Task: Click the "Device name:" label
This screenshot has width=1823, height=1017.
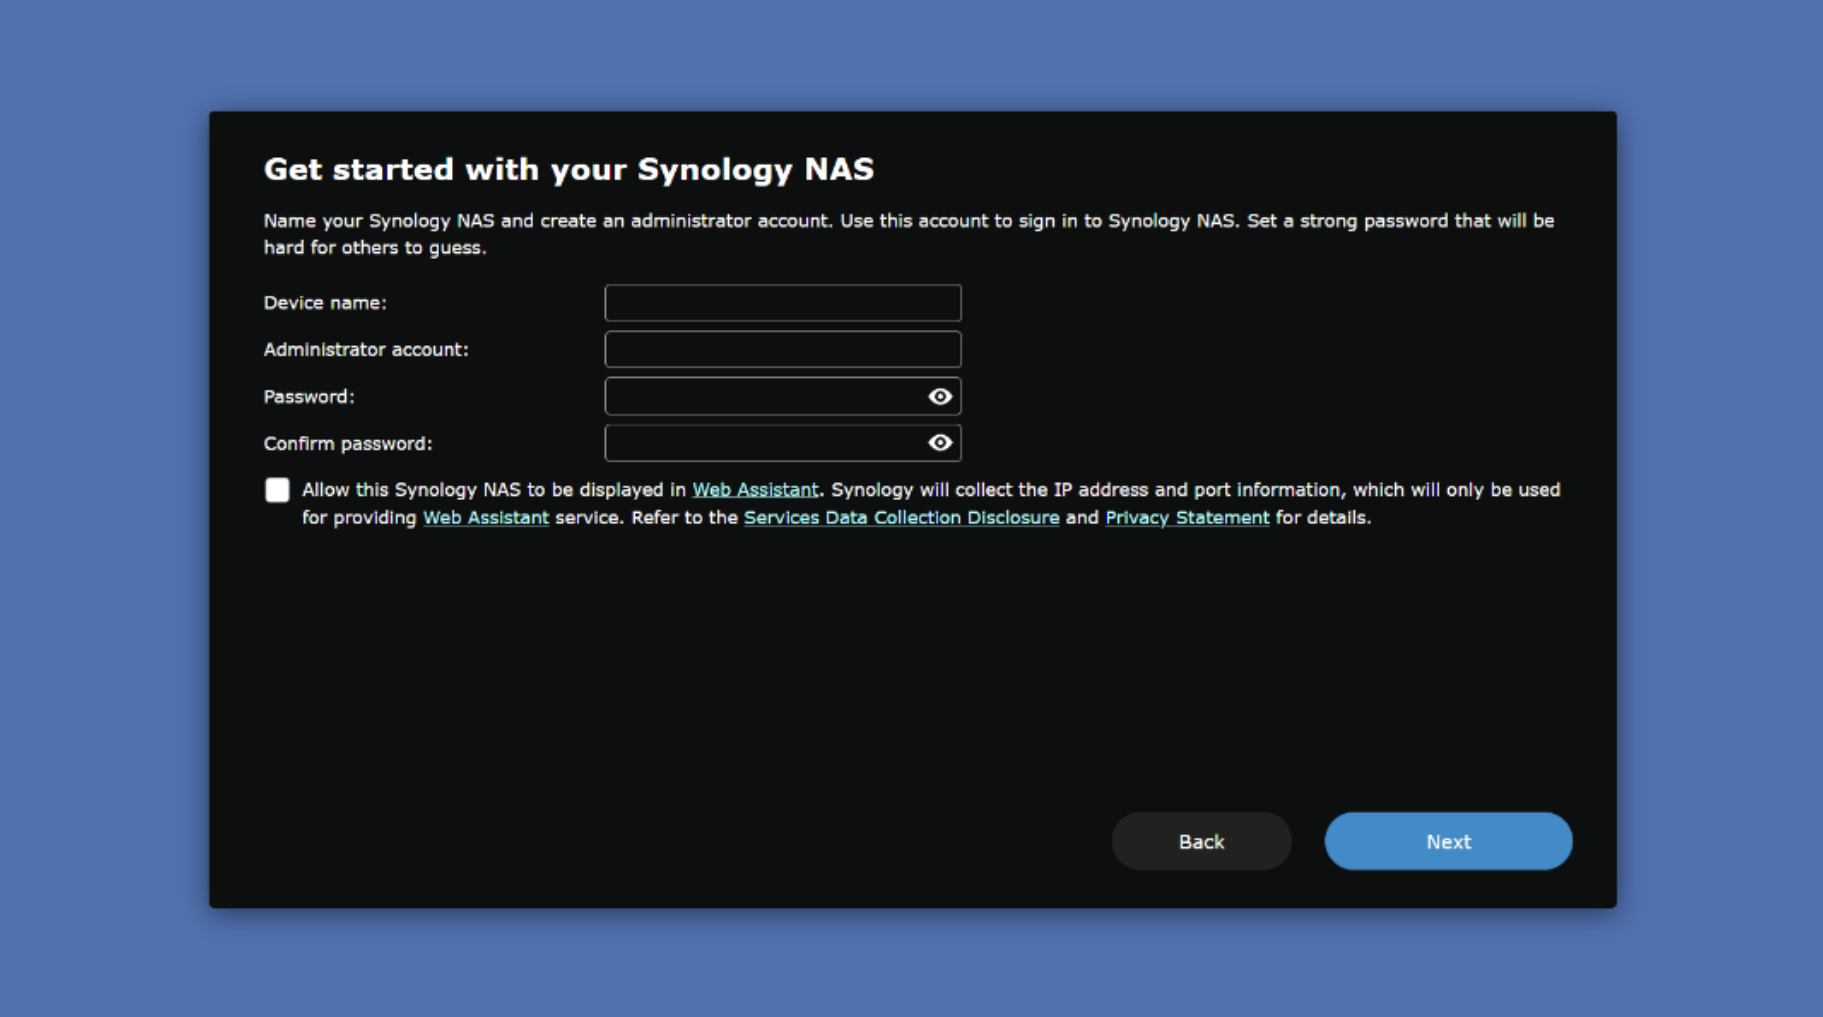Action: pos(325,303)
